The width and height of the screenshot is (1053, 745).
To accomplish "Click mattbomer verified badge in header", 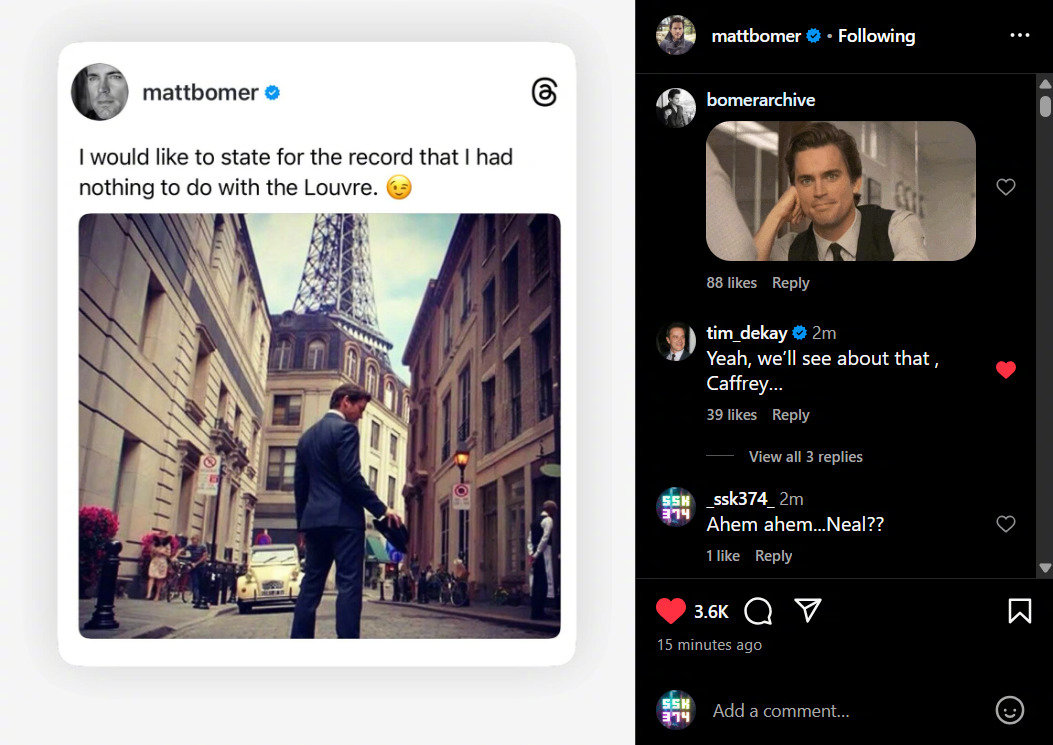I will pyautogui.click(x=814, y=36).
